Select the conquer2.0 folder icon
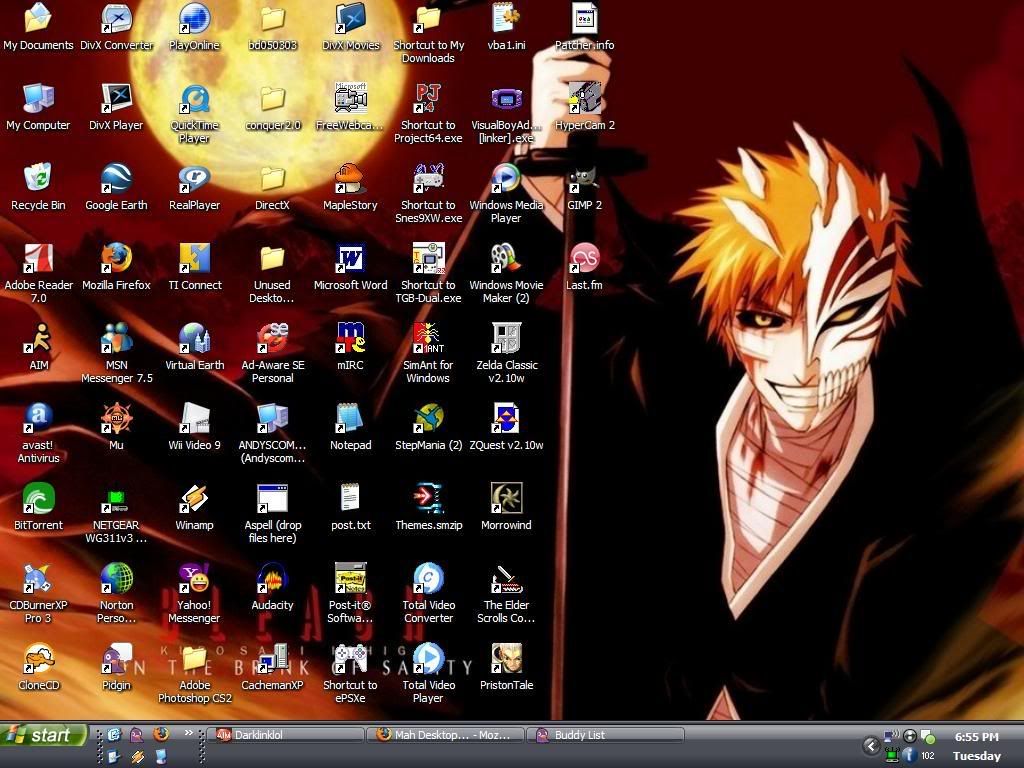 pos(272,108)
